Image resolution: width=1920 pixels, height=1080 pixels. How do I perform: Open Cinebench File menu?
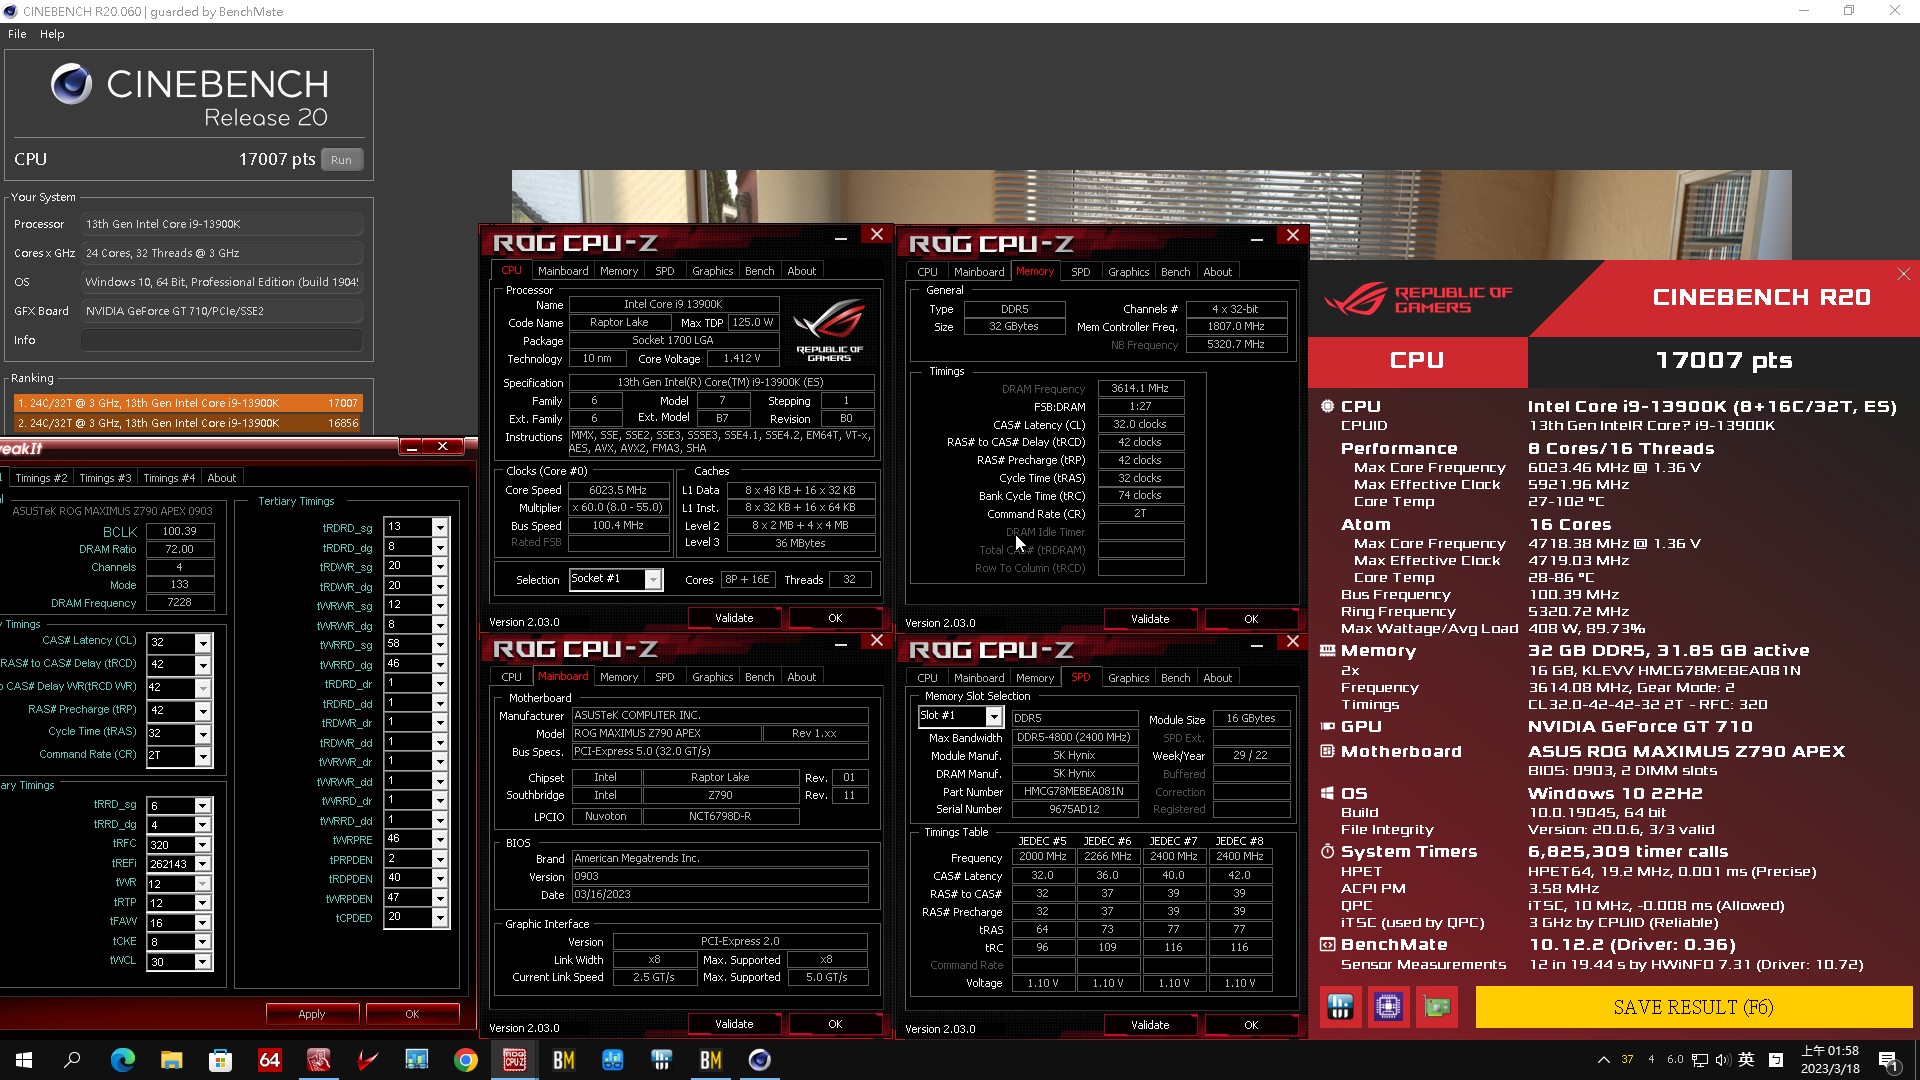click(x=17, y=34)
